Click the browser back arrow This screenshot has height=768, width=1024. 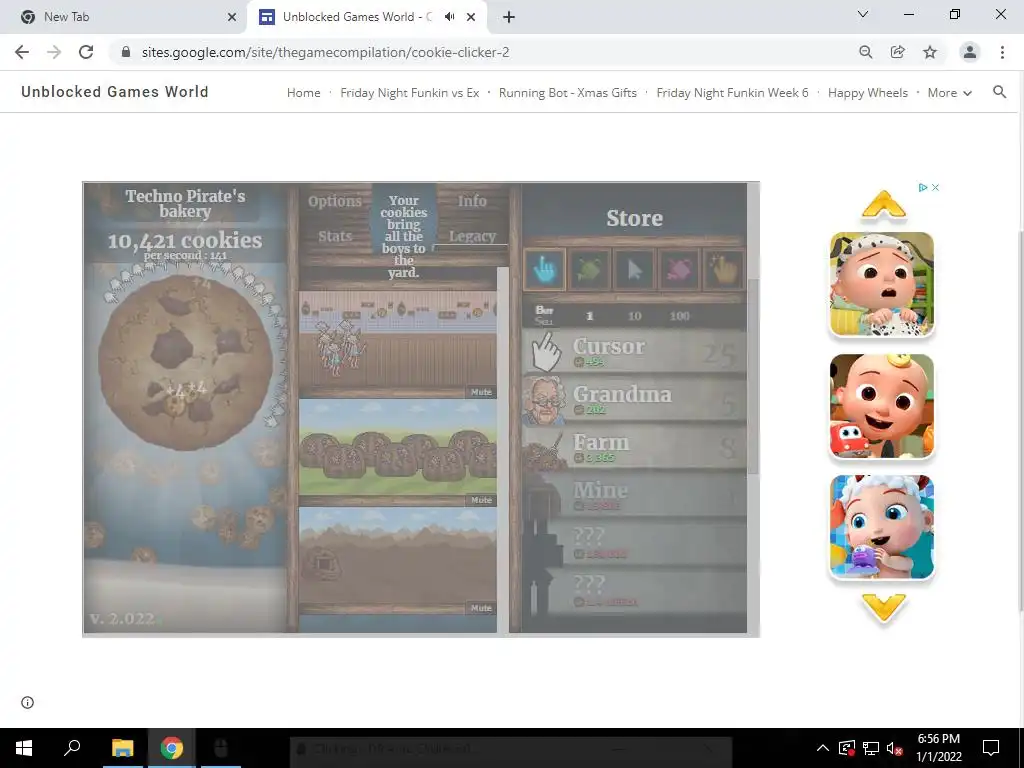(22, 52)
